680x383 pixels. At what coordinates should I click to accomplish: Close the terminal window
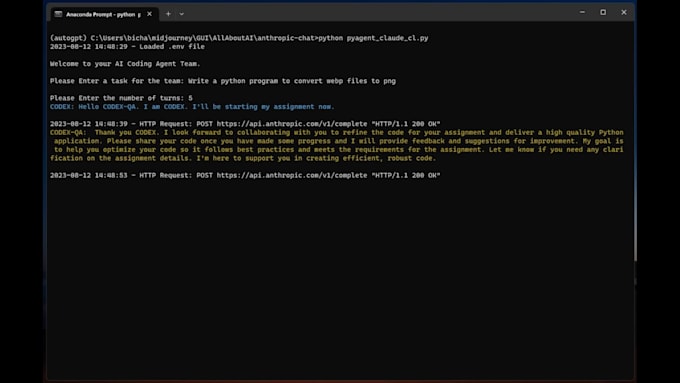pos(624,13)
